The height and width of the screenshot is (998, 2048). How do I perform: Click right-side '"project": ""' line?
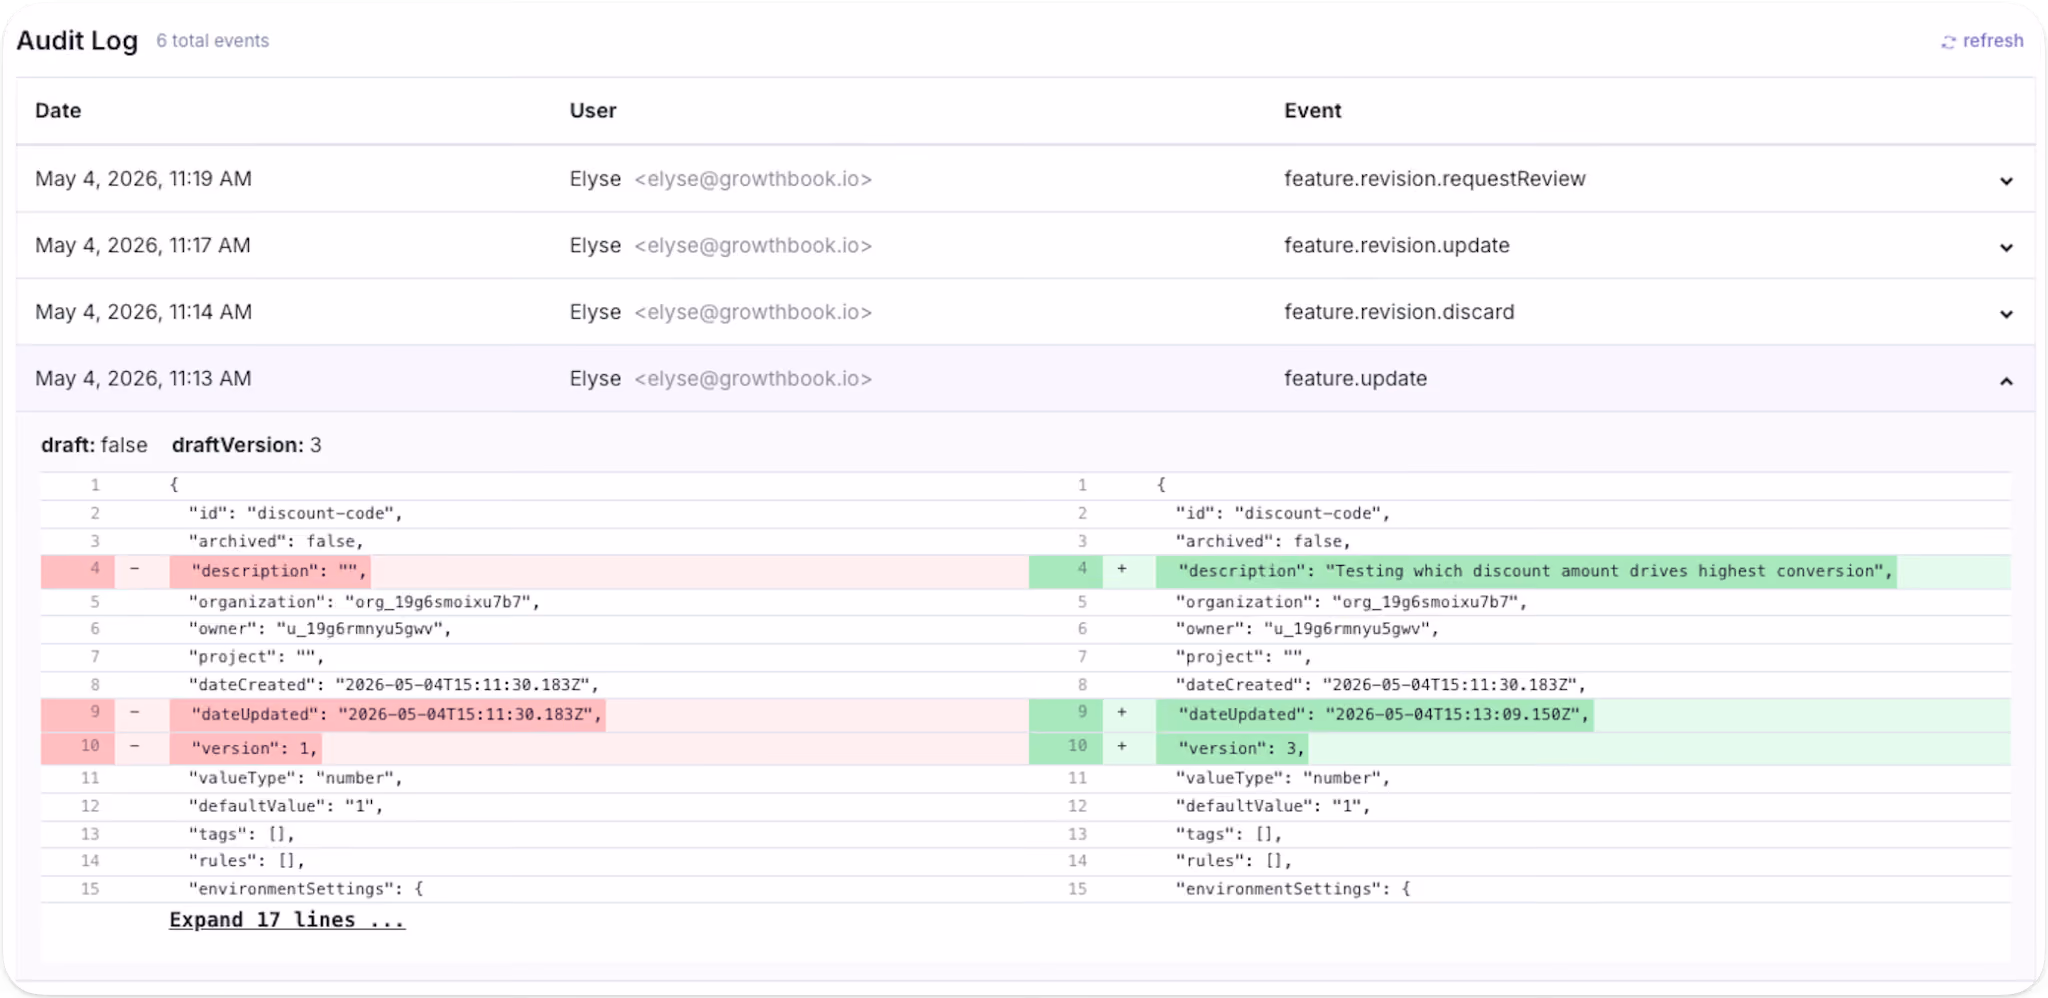pos(1243,657)
